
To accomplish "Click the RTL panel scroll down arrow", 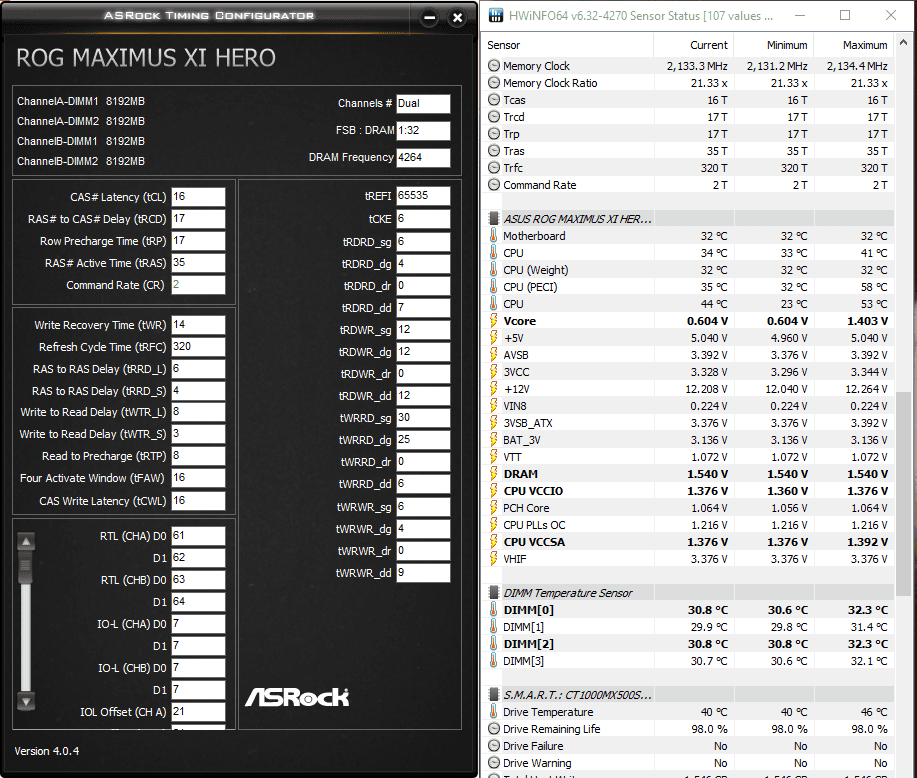I will point(26,700).
